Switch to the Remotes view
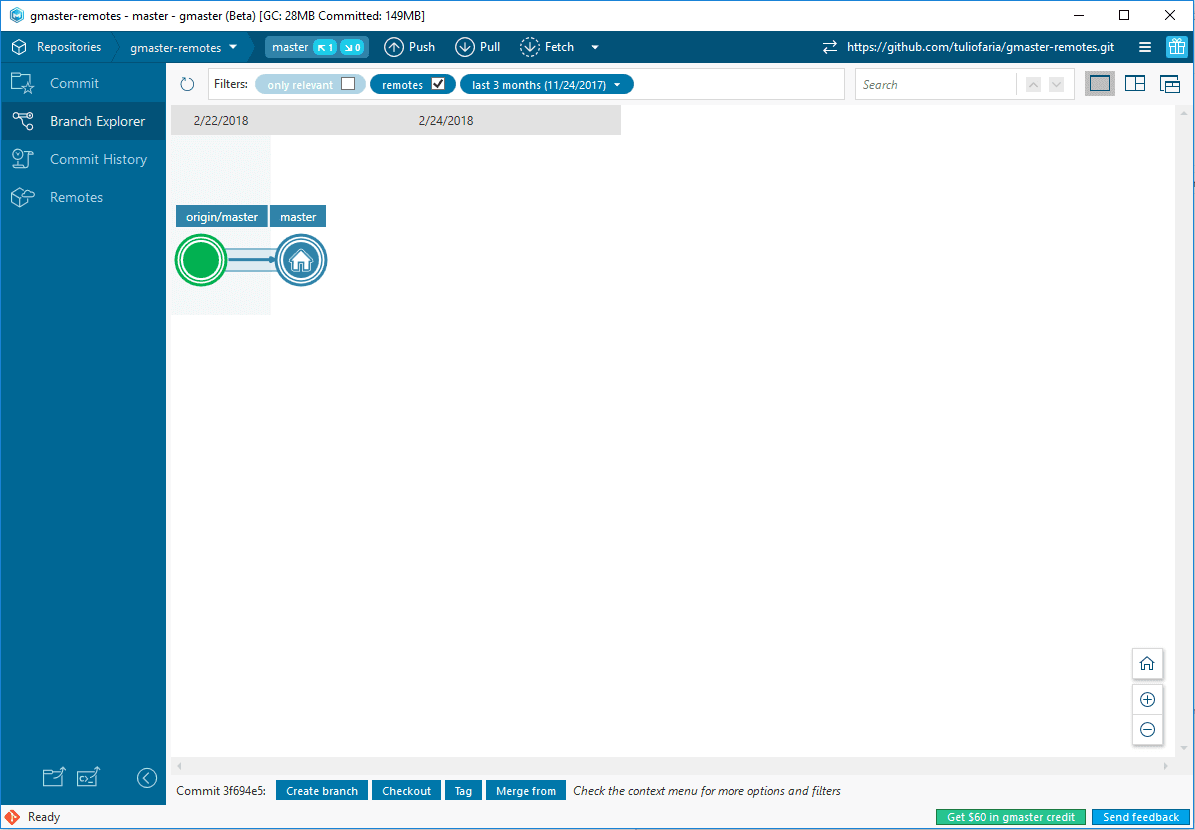 coord(82,197)
